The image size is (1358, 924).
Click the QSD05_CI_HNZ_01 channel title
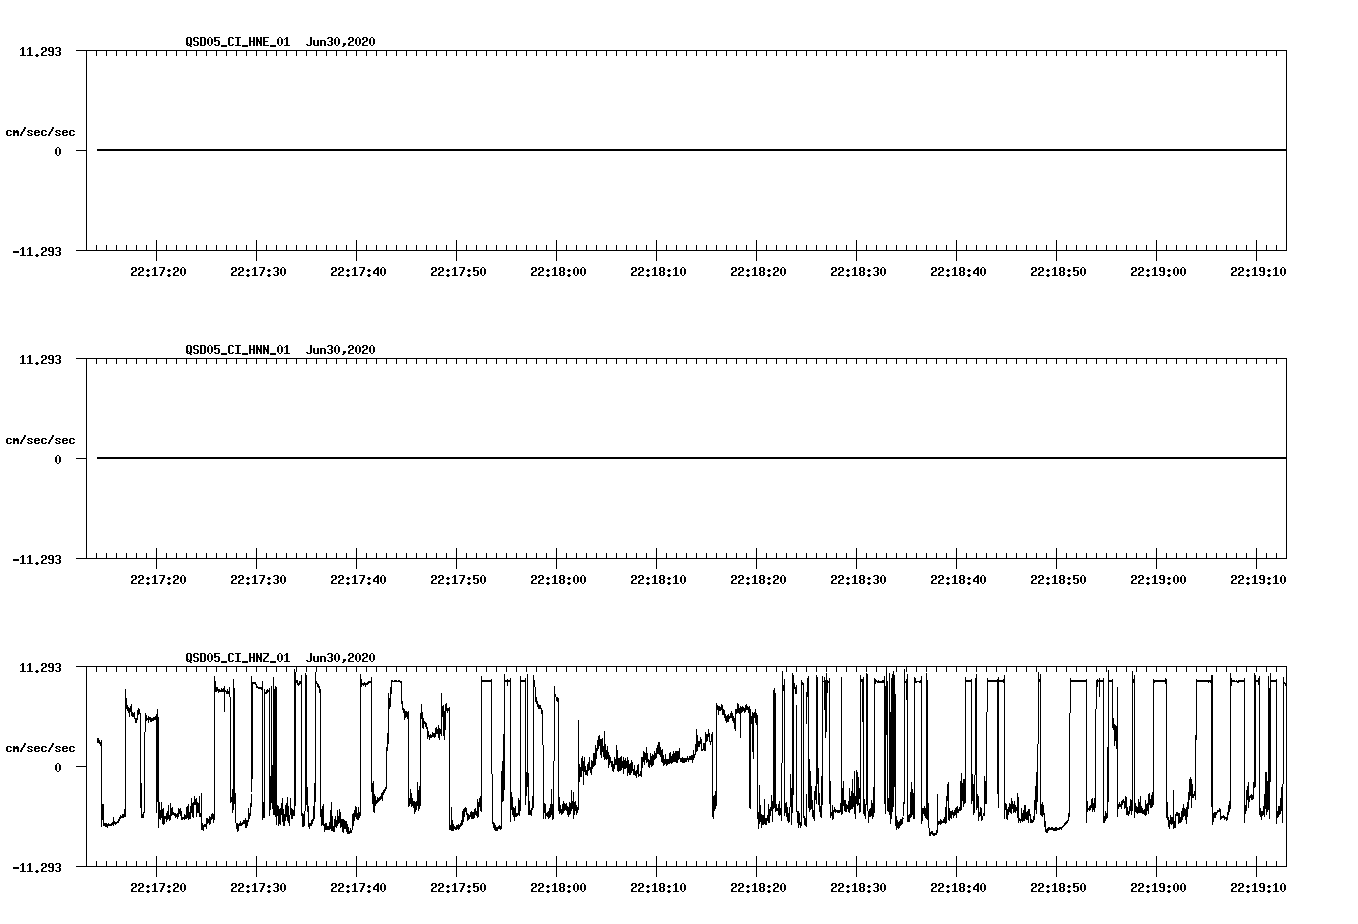tap(238, 658)
